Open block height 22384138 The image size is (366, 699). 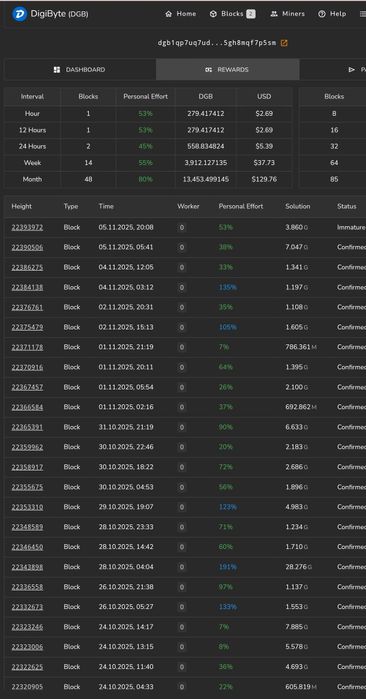[27, 288]
